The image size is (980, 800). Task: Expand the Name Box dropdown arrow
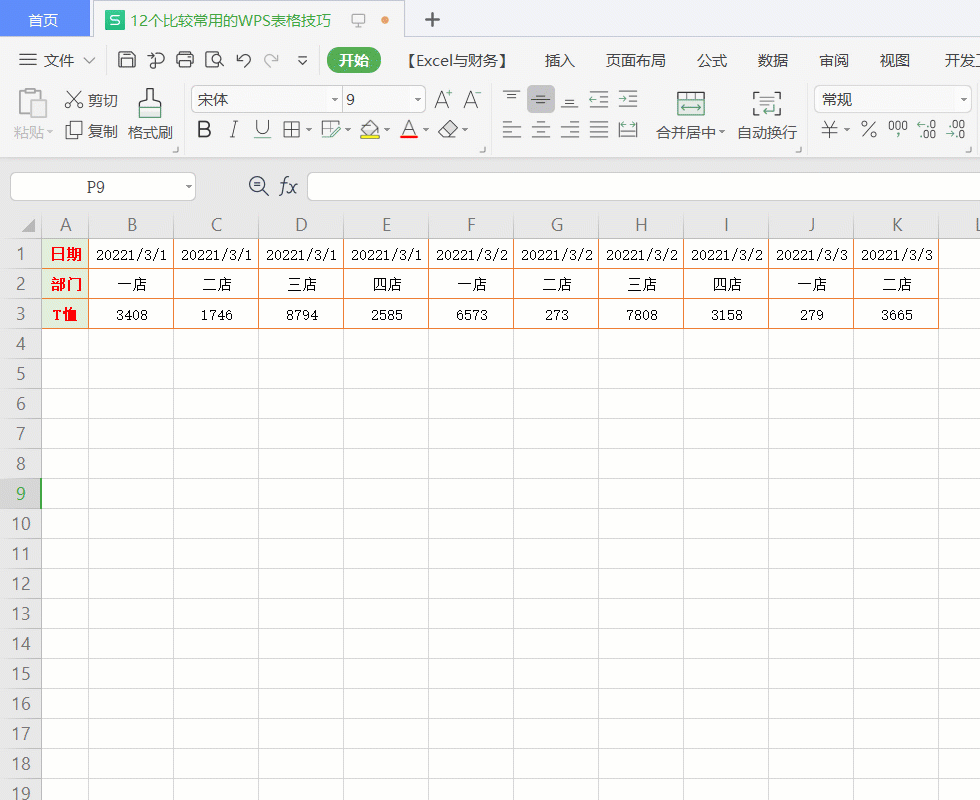click(188, 187)
